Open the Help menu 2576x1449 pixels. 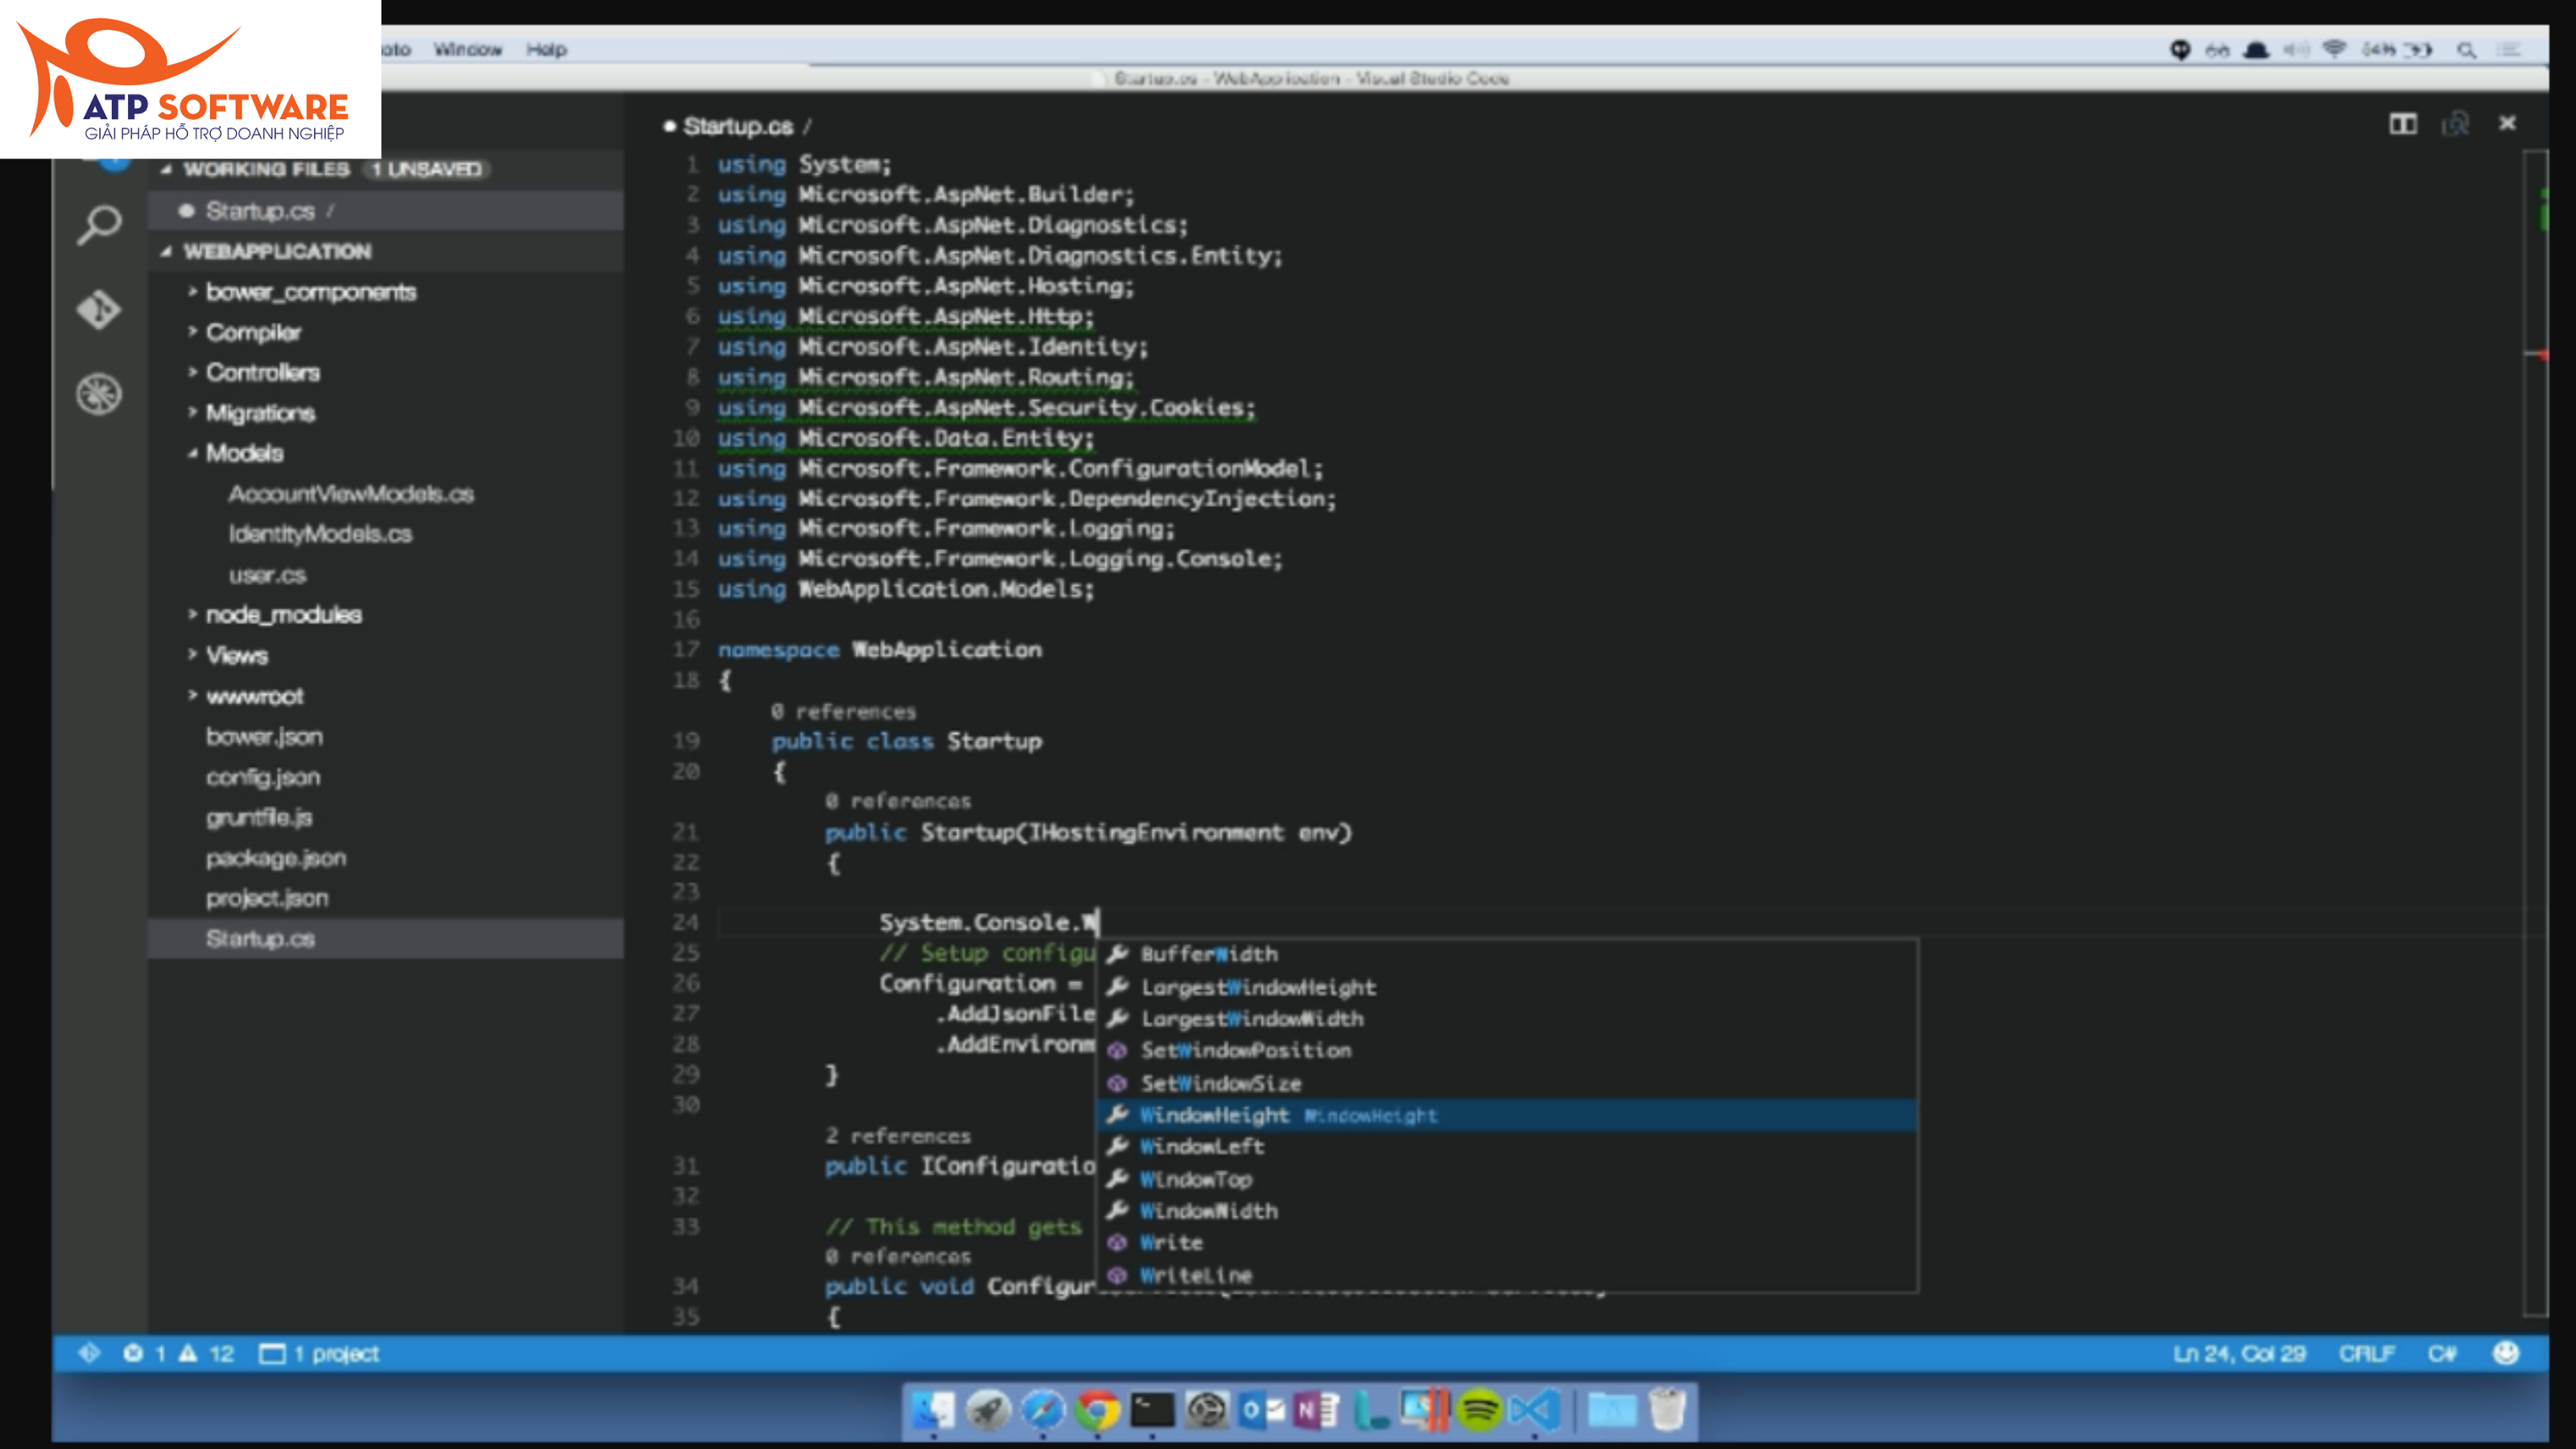[x=549, y=48]
